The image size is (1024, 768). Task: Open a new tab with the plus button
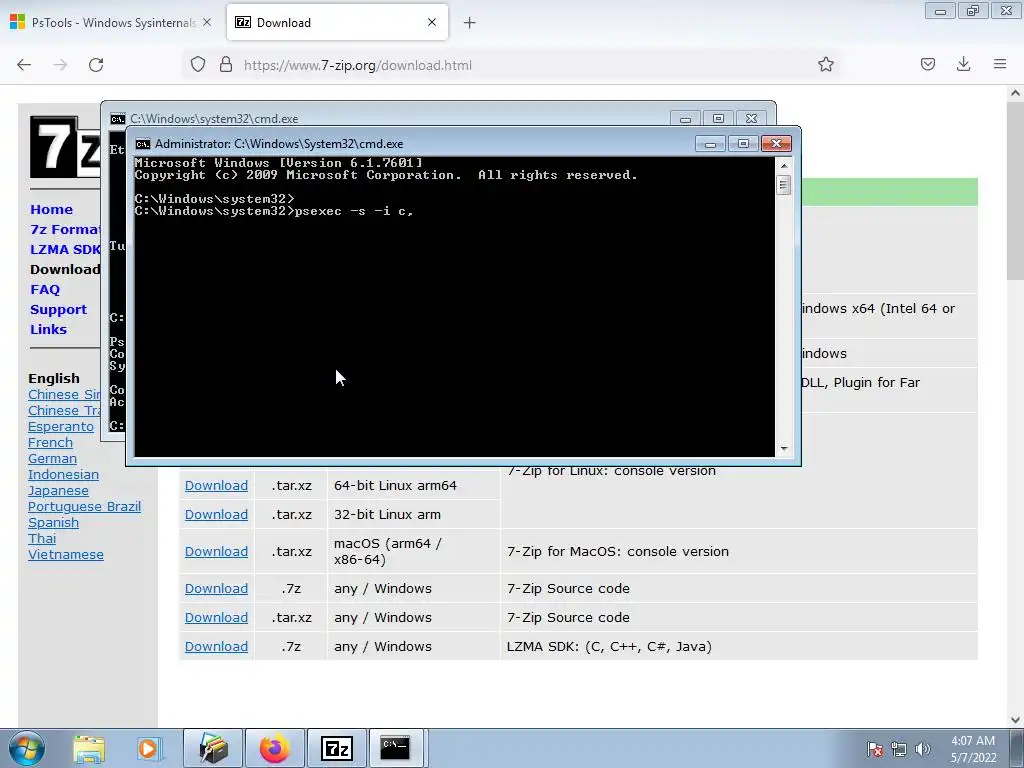[x=470, y=23]
